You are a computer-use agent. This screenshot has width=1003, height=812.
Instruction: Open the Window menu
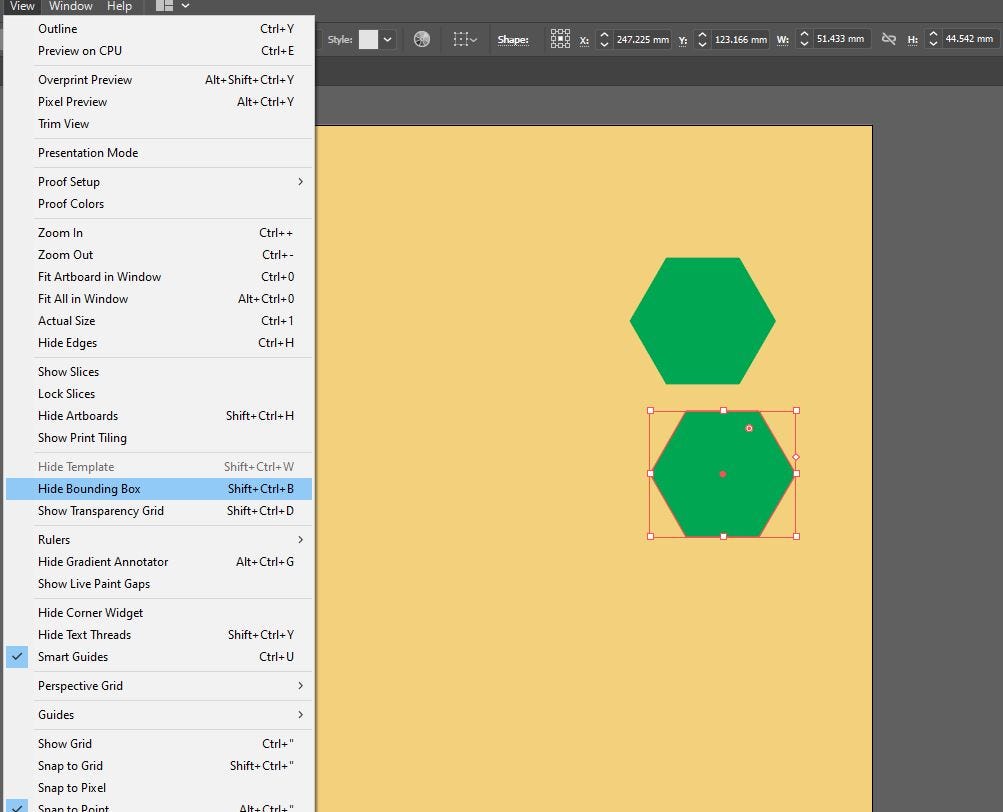pyautogui.click(x=70, y=6)
